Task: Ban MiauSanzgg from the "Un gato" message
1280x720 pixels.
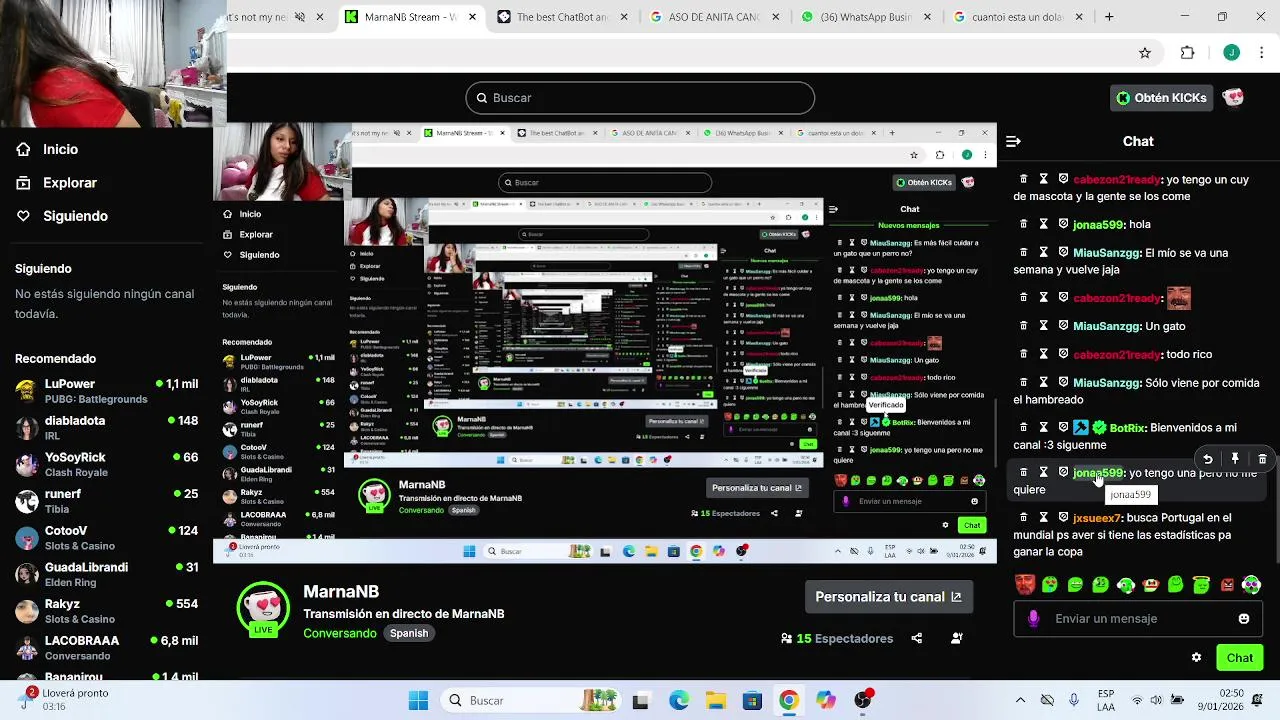Action: click(1063, 326)
